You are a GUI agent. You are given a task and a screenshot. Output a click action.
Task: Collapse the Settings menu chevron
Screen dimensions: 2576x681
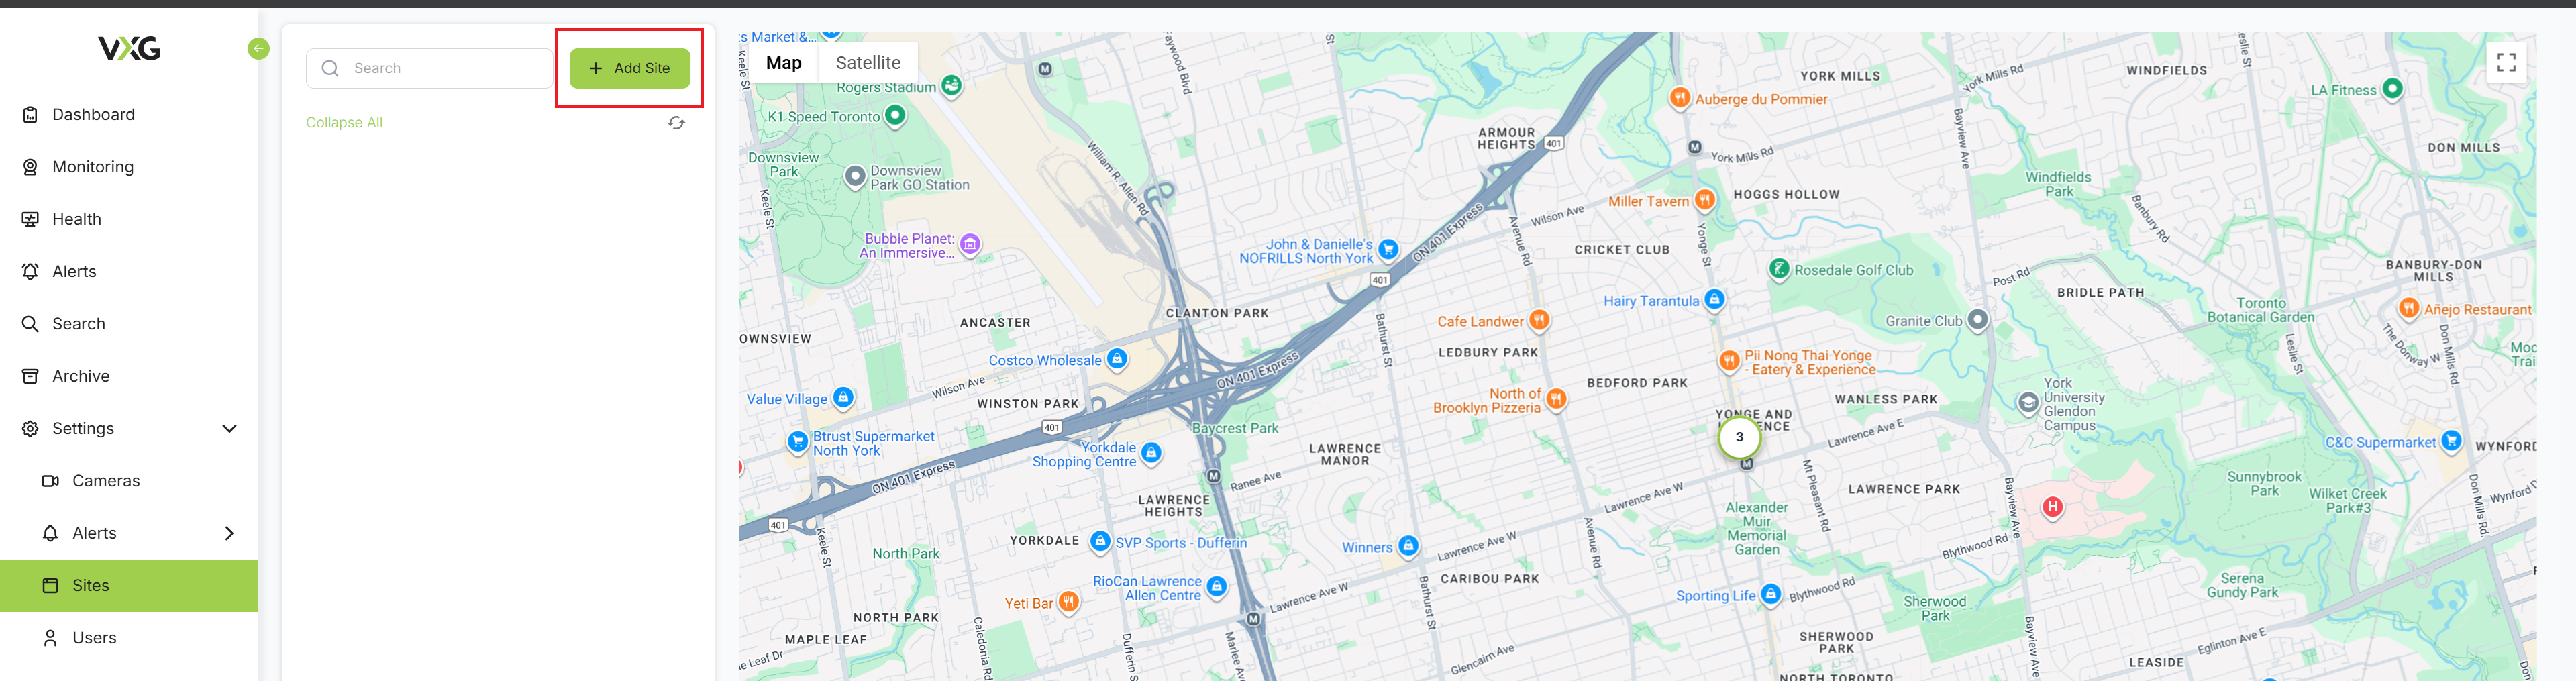(229, 429)
